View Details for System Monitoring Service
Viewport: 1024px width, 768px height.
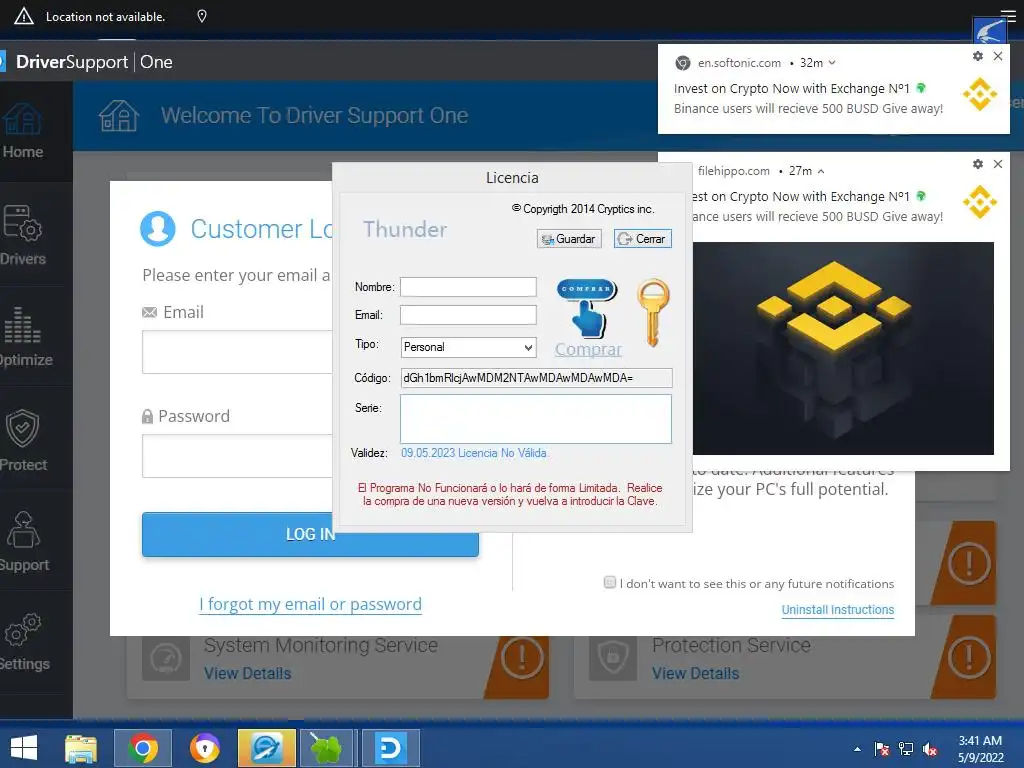coord(248,673)
